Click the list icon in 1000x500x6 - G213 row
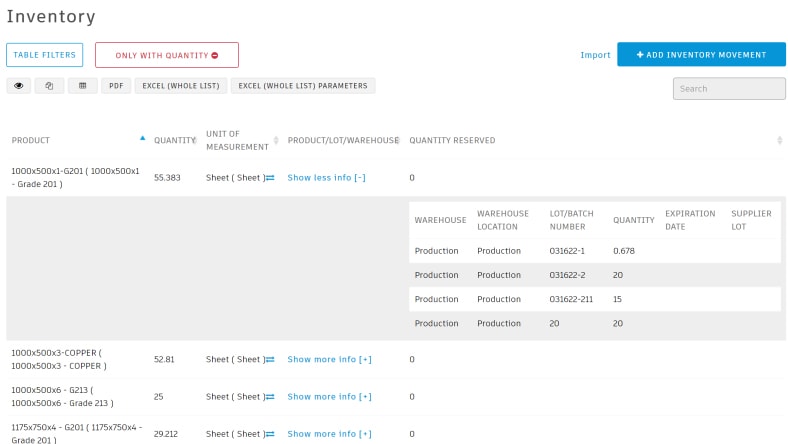The width and height of the screenshot is (788, 444). point(270,397)
